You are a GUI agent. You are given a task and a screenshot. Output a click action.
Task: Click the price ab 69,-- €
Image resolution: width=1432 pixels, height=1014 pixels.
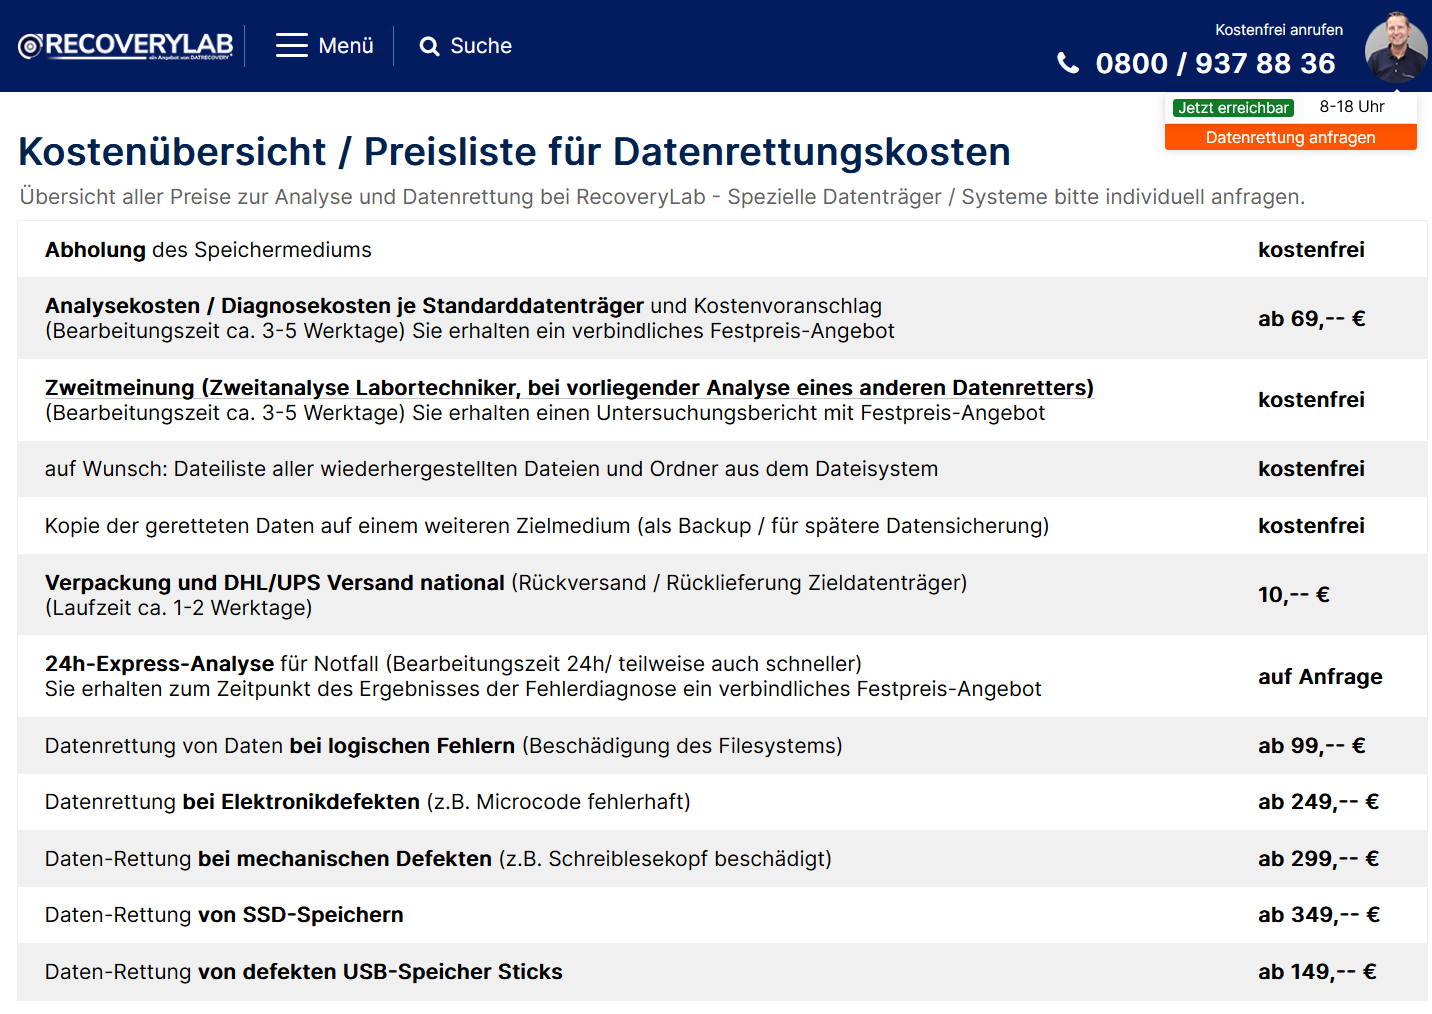click(1311, 319)
